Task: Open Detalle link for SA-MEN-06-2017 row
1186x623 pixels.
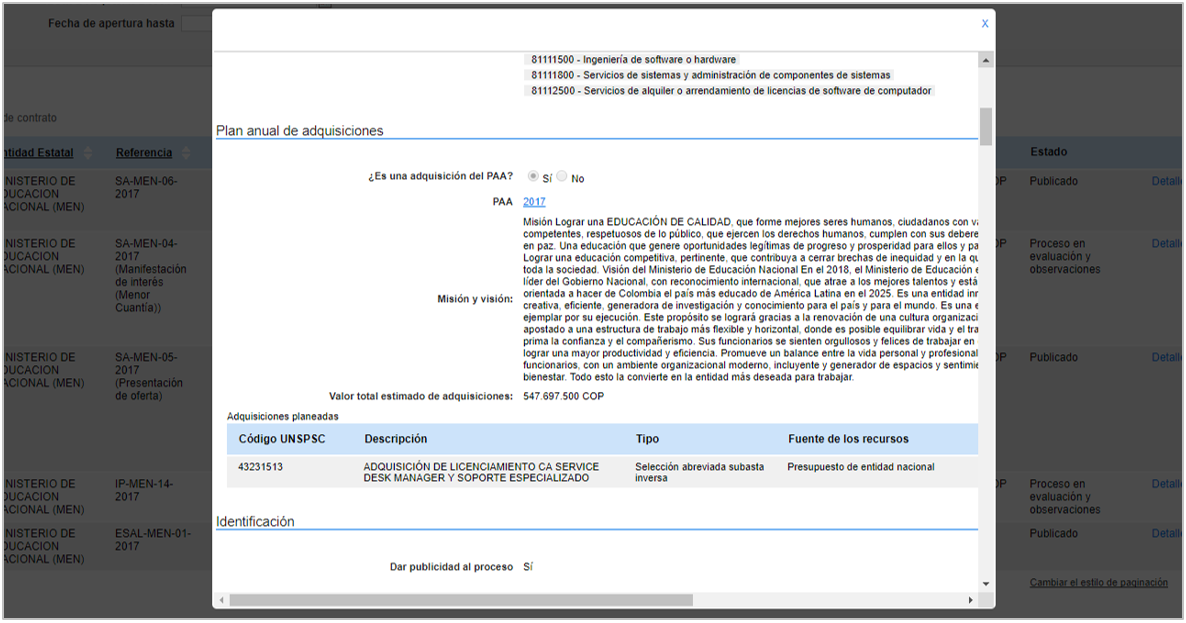Action: click(x=1166, y=181)
